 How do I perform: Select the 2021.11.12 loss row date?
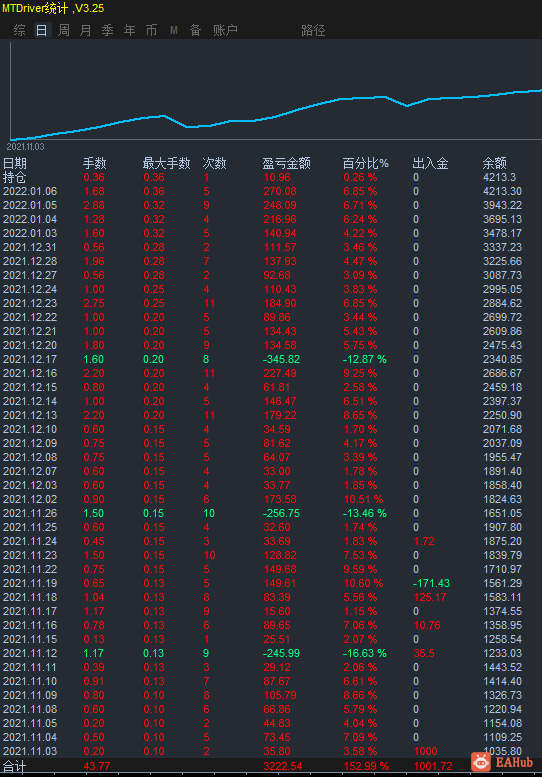pyautogui.click(x=30, y=653)
